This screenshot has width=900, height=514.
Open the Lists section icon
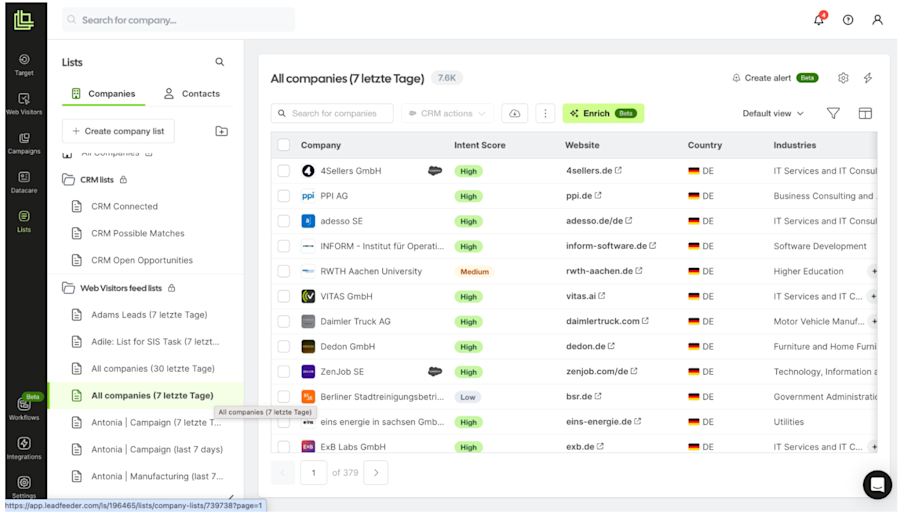coord(24,221)
